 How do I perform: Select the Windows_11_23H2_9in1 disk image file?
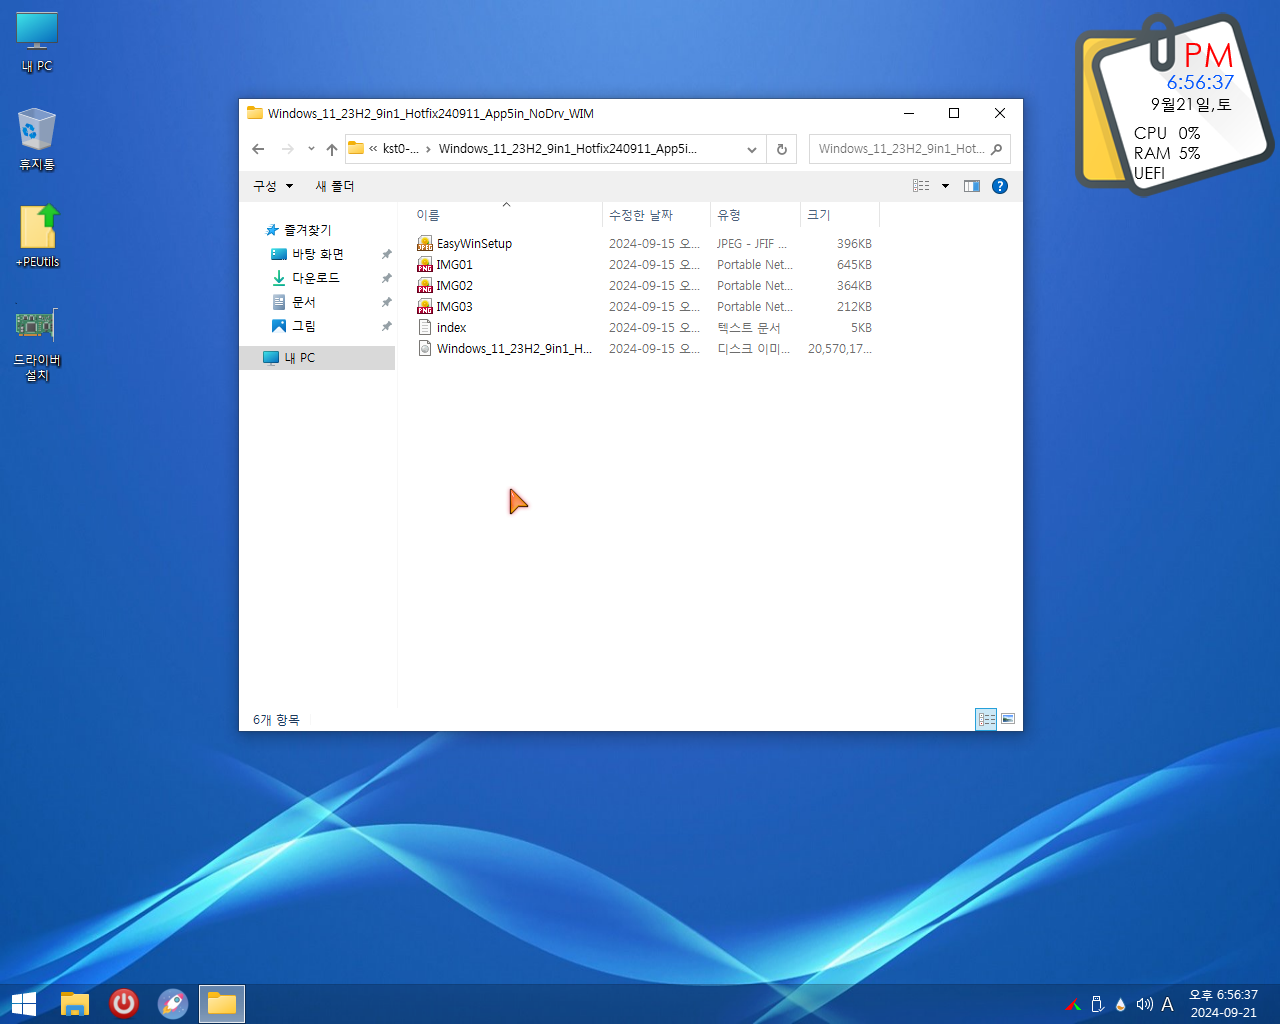tap(644, 349)
